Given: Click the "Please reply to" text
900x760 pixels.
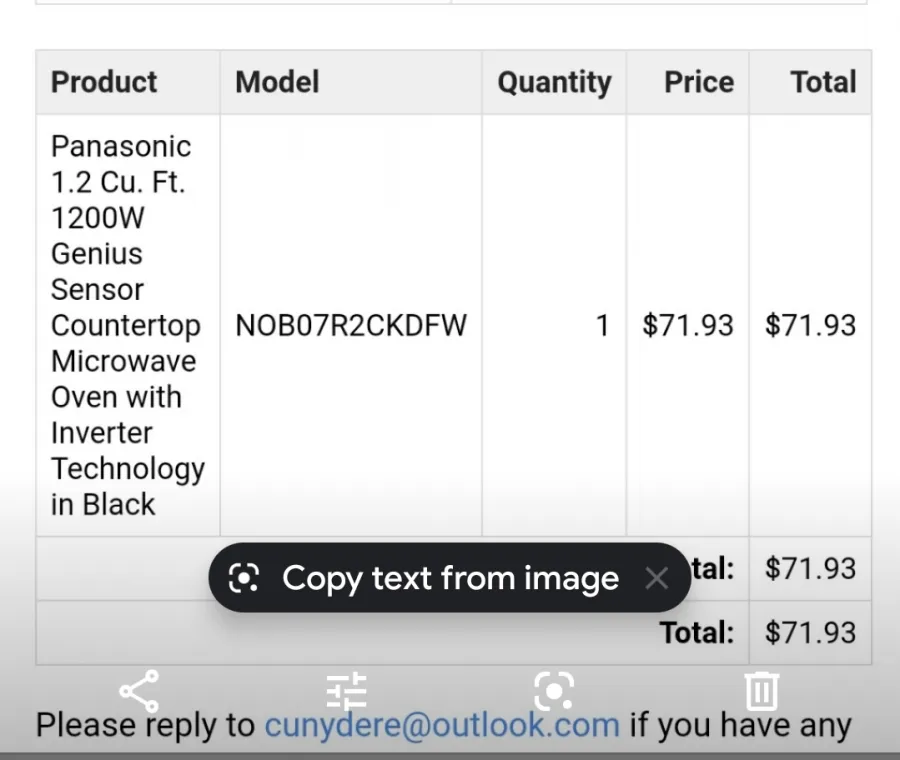Looking at the screenshot, I should point(145,724).
